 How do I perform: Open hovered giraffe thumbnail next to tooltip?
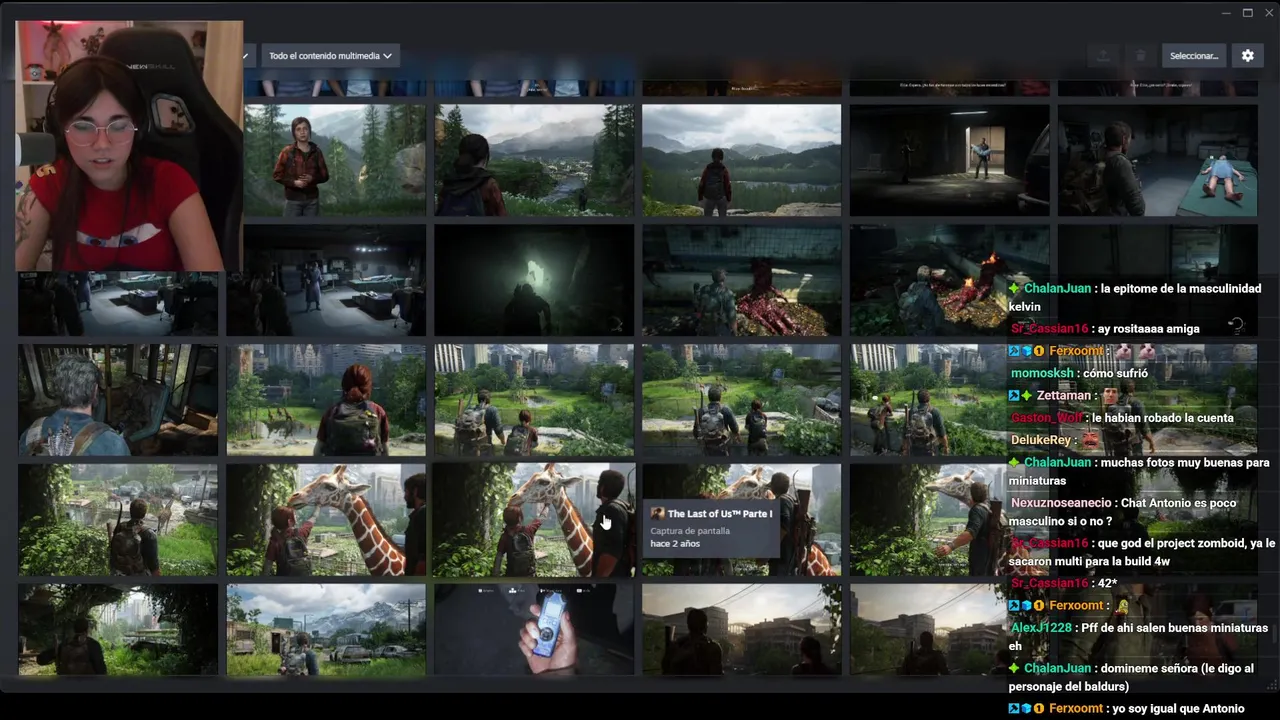534,520
